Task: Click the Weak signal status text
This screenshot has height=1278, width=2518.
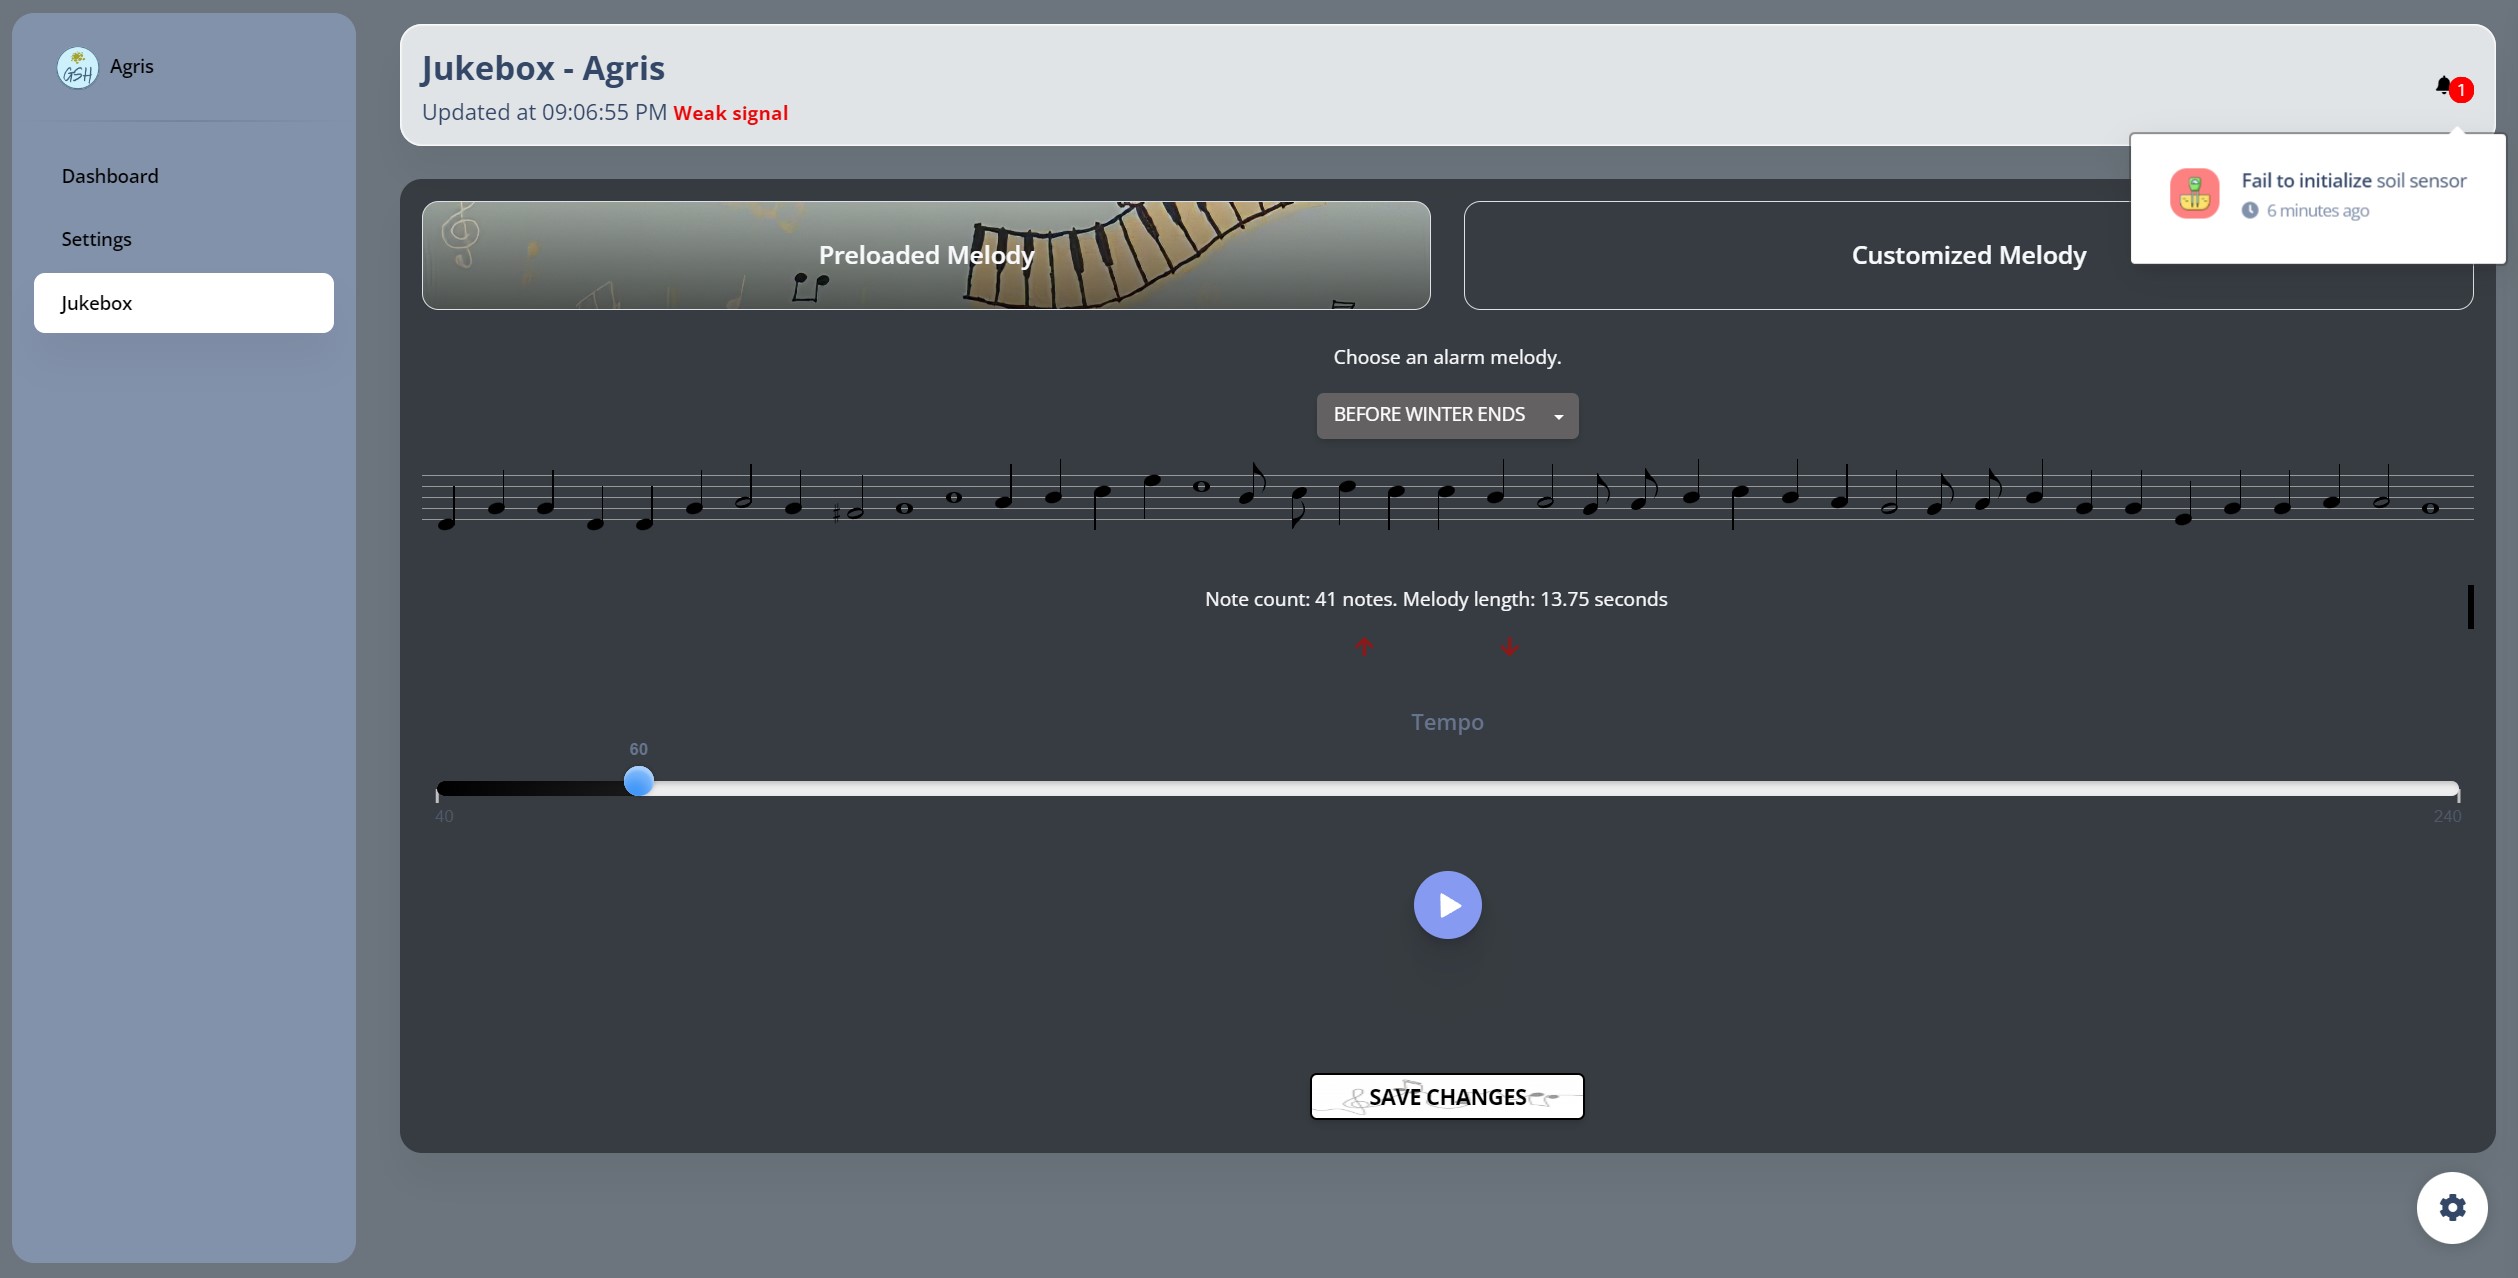Action: (731, 113)
